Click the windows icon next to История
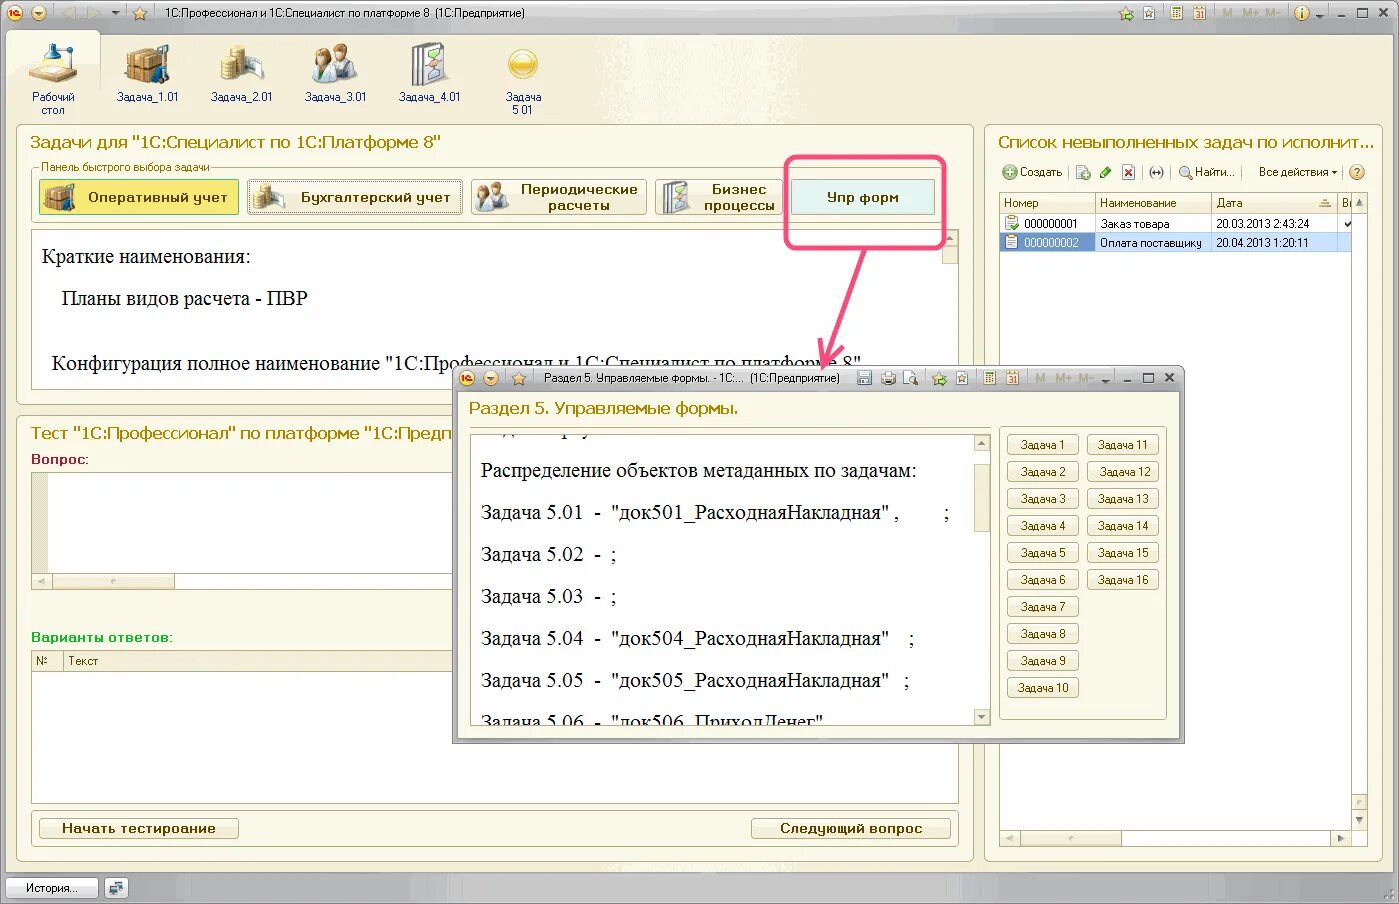 [116, 888]
